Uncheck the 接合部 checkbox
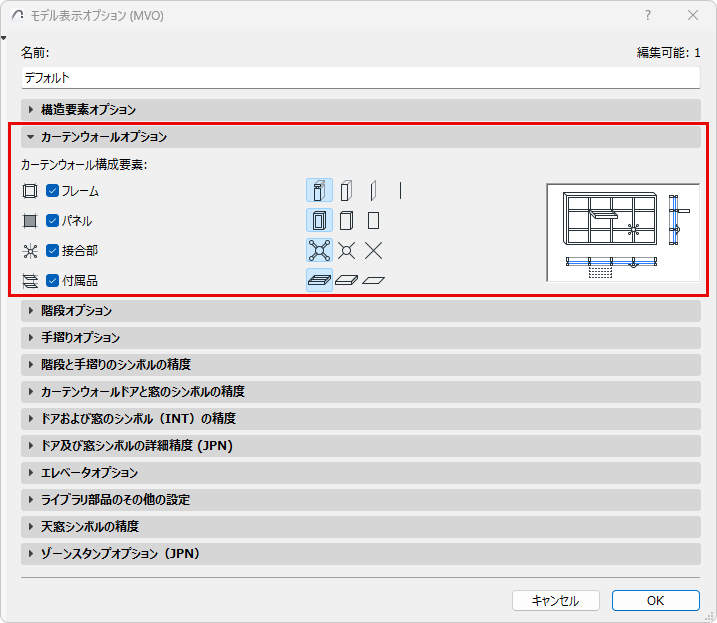The image size is (717, 623). pyautogui.click(x=53, y=251)
